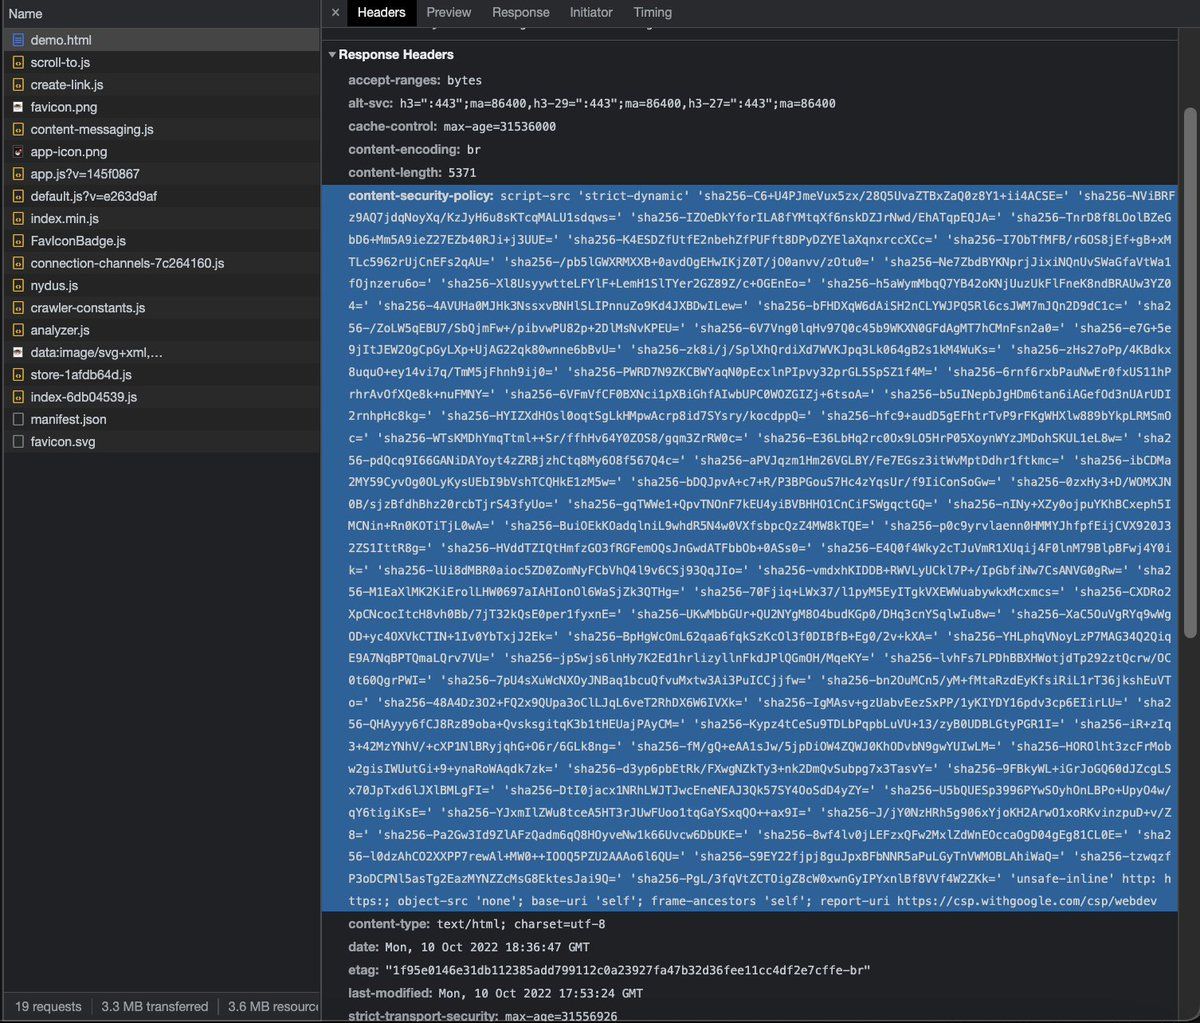Click the nydus.js script icon

point(18,286)
